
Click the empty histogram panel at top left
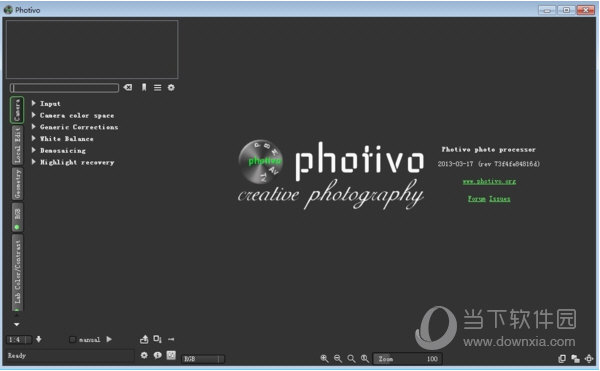pos(92,49)
